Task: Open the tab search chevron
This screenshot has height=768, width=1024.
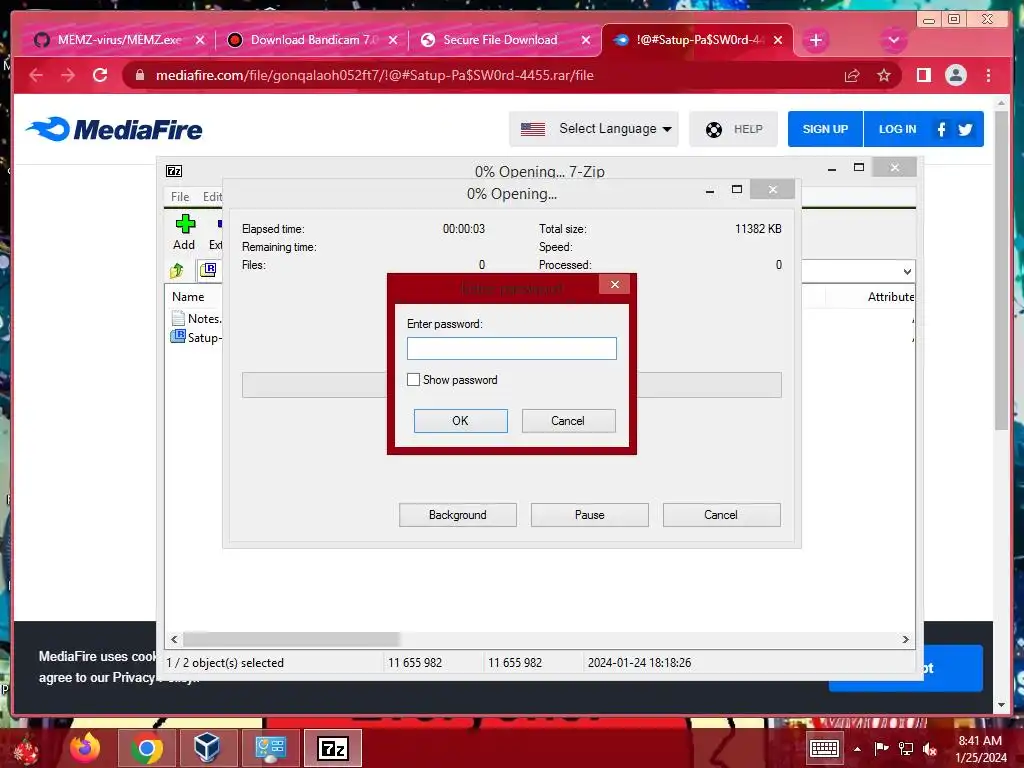Action: [893, 40]
